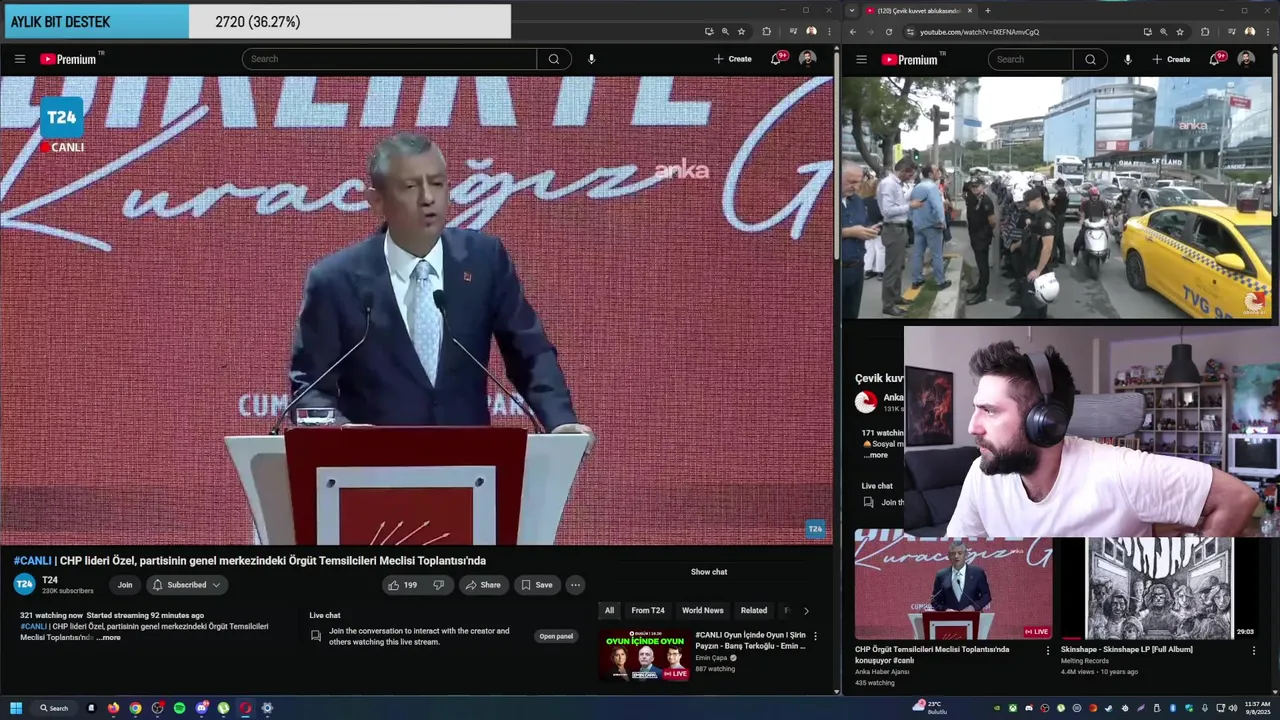Expand description with ...more under T24 video
Viewport: 1280px width, 720px height.
[x=109, y=637]
